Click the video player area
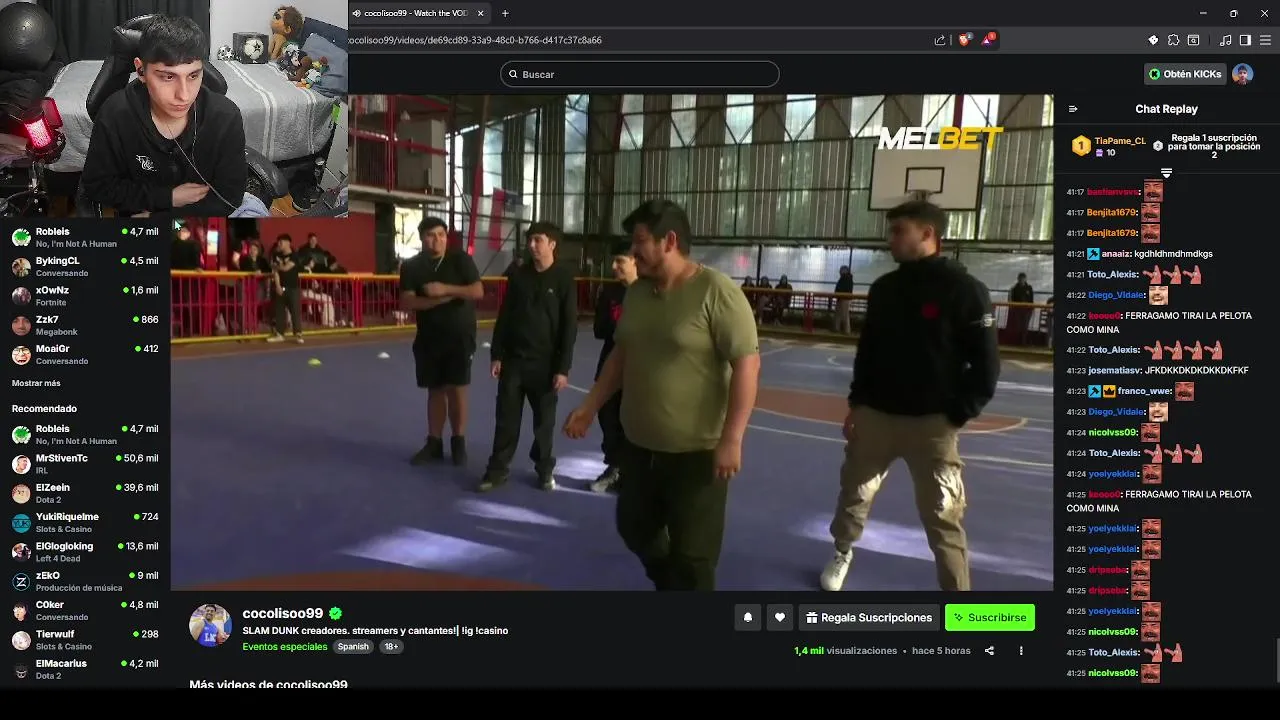This screenshot has height=720, width=1280. tap(612, 343)
